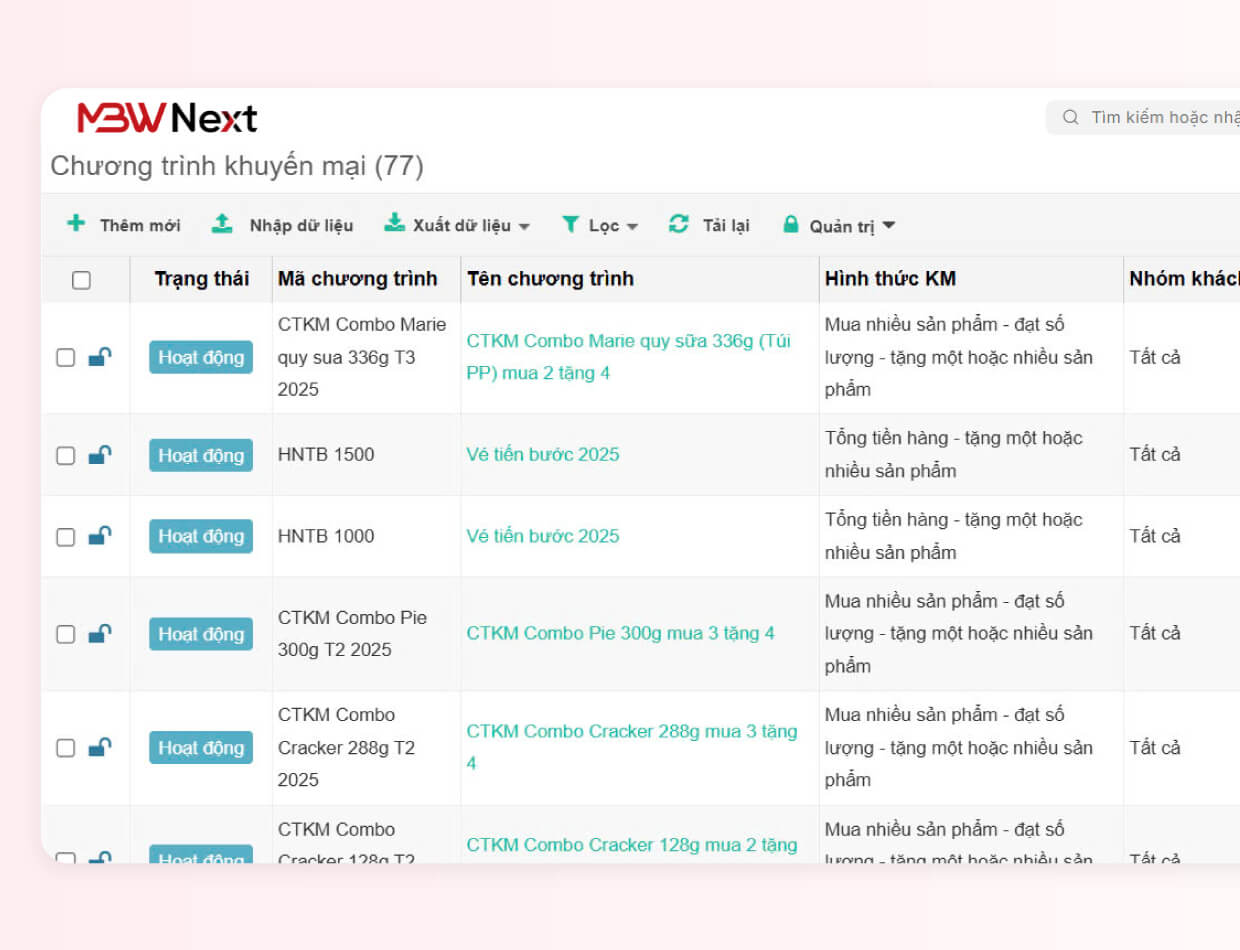Click the Xuất dữ liệu download icon
Image resolution: width=1240 pixels, height=950 pixels.
tap(394, 224)
